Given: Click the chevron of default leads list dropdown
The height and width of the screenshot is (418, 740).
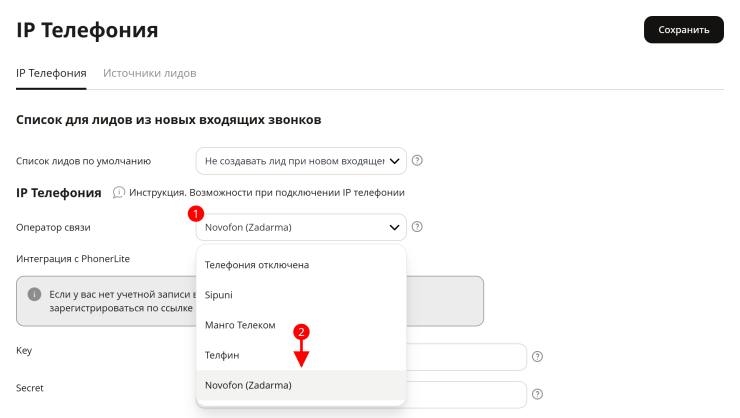Looking at the screenshot, I should [x=395, y=161].
